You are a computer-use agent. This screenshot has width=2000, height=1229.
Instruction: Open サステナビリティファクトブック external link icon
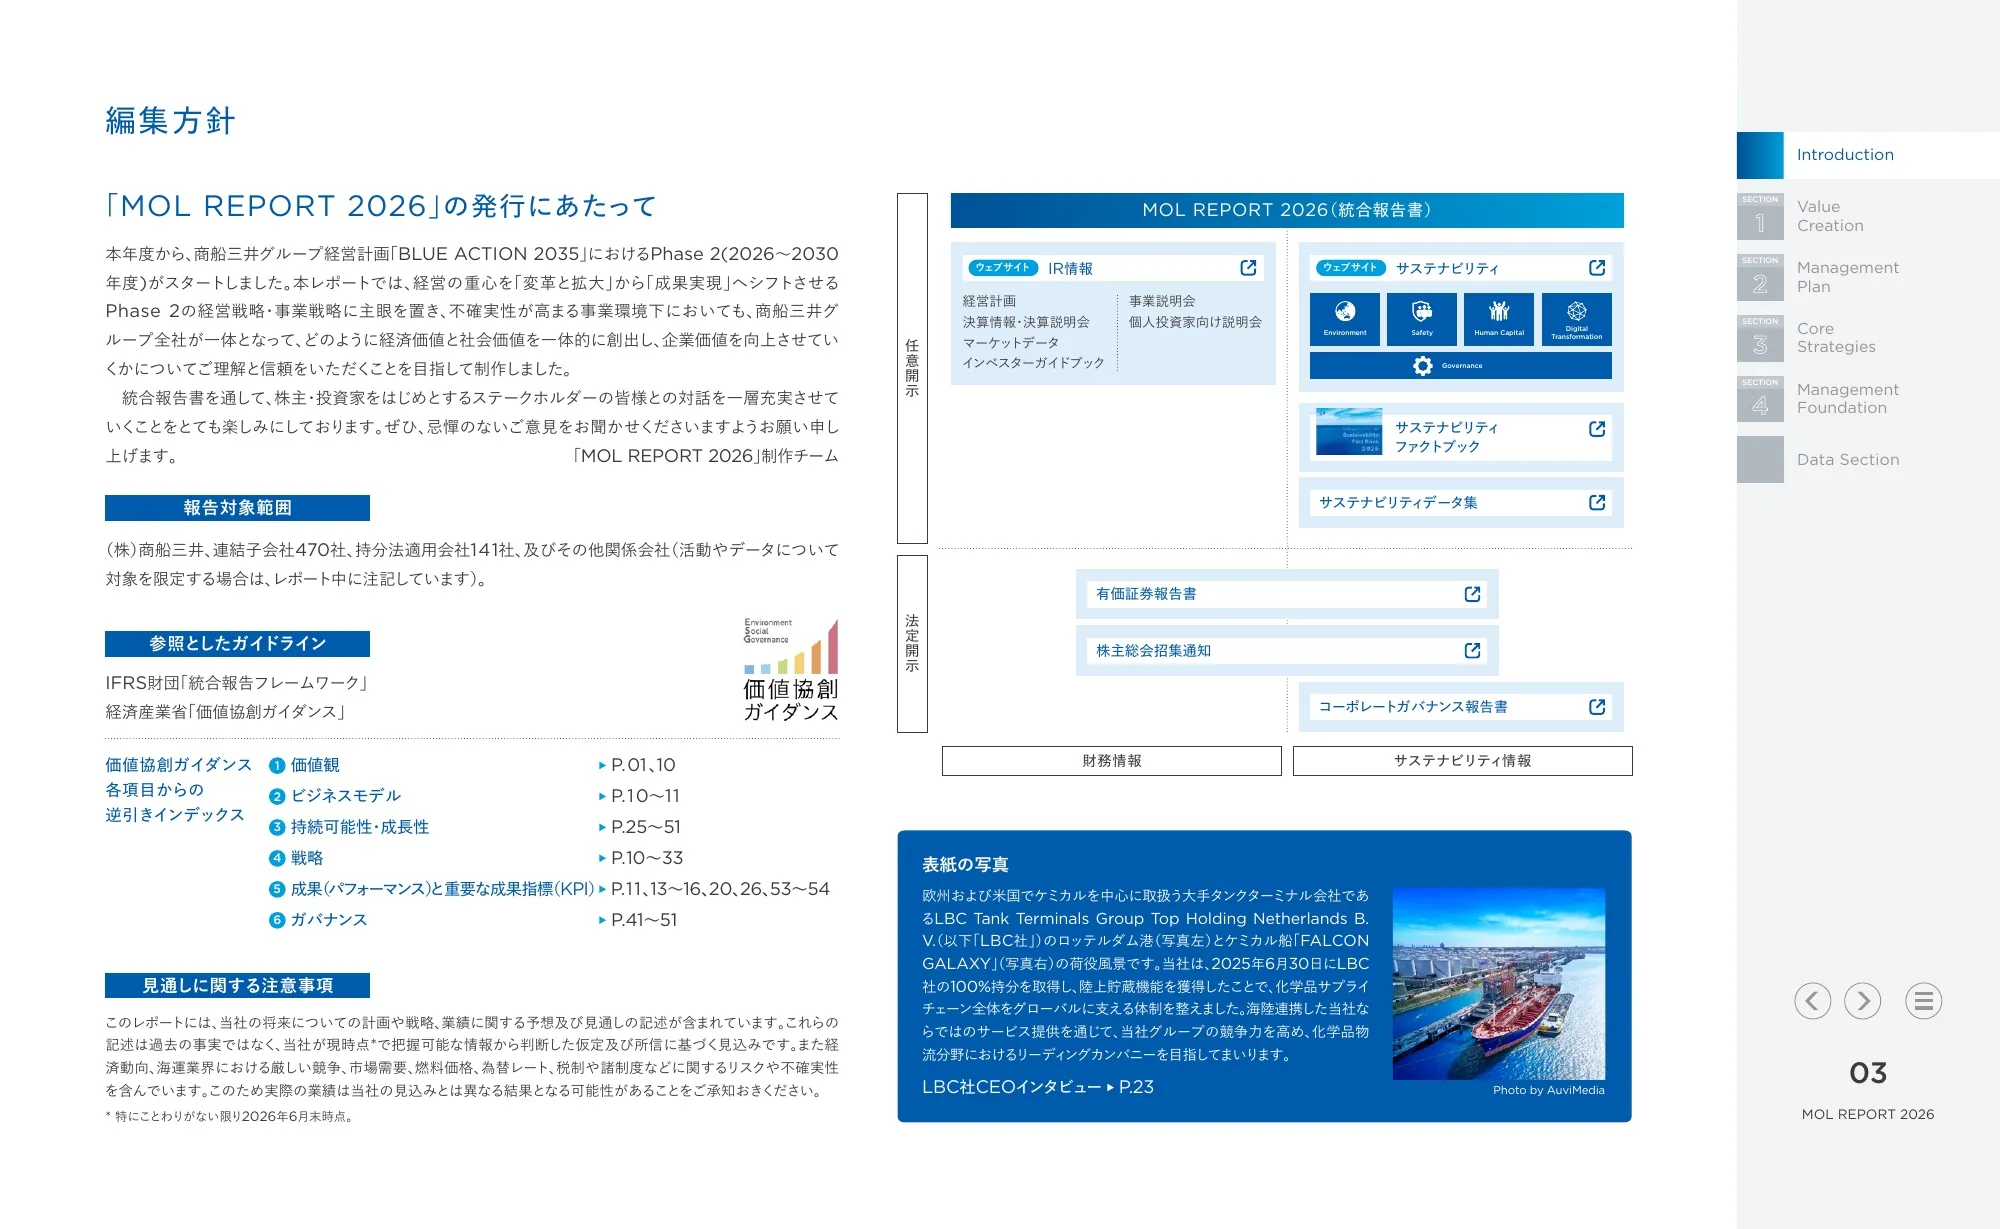coord(1597,429)
